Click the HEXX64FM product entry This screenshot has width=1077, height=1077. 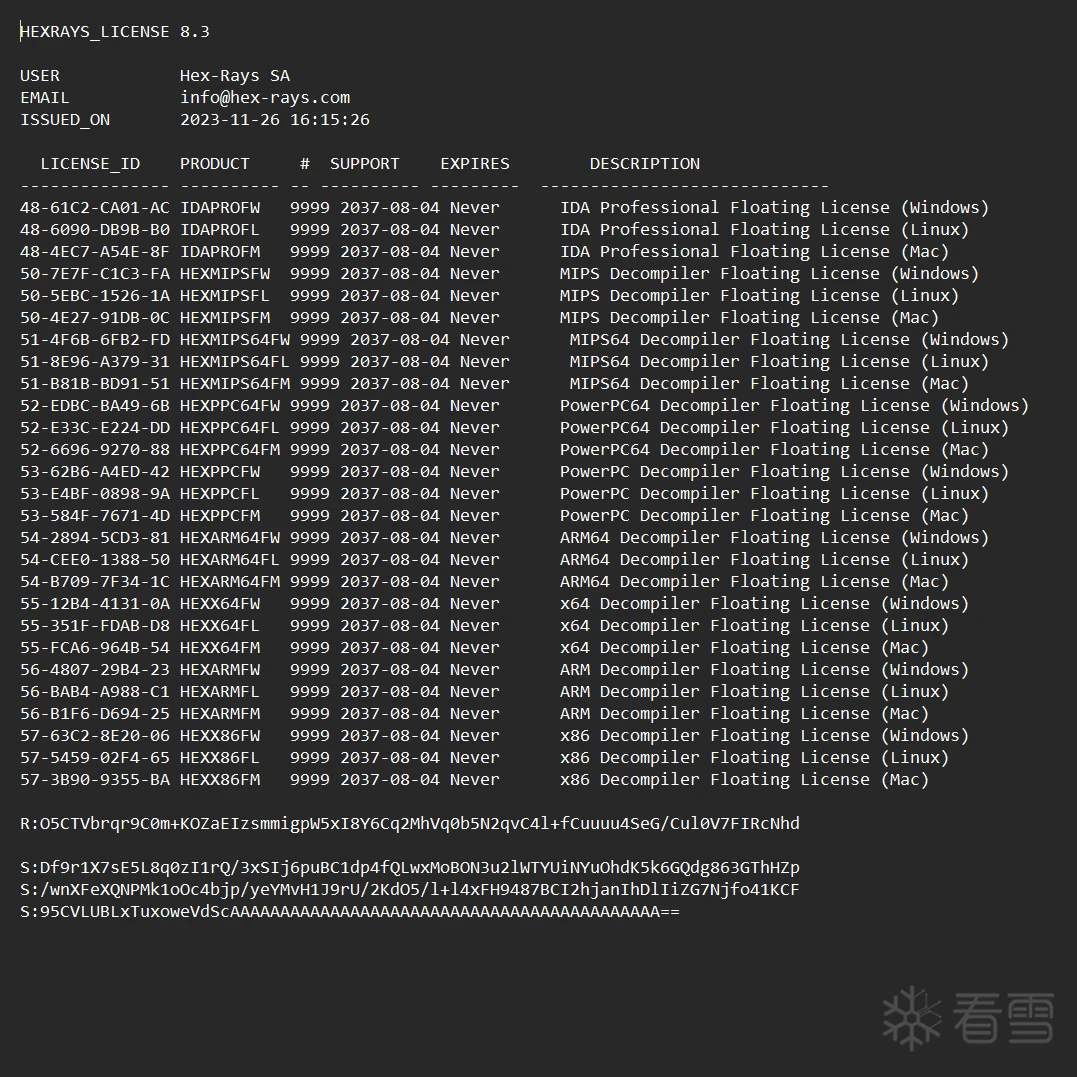(220, 648)
